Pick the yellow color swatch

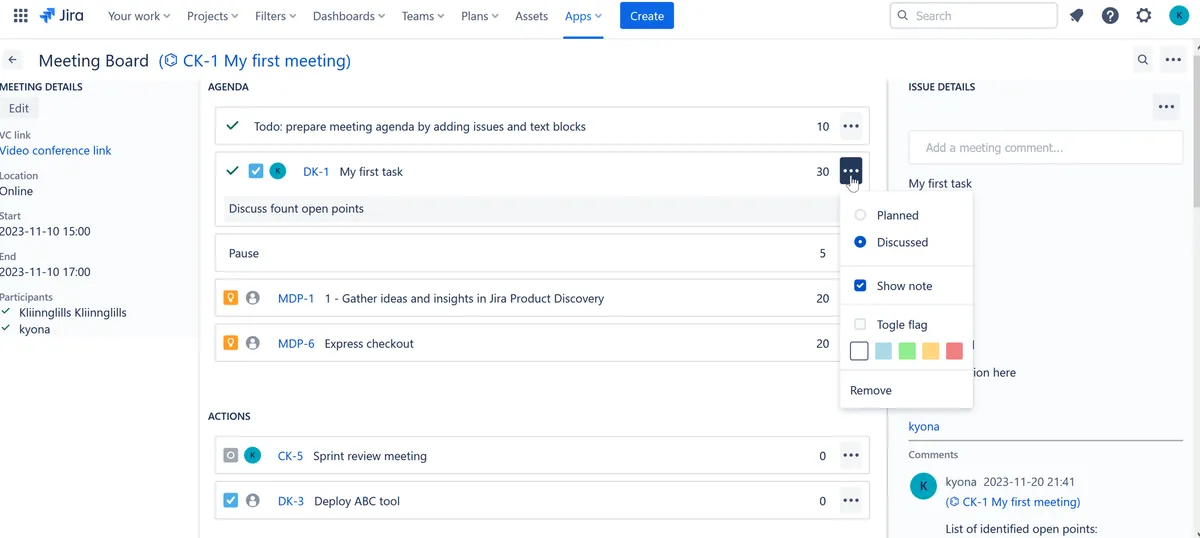931,351
